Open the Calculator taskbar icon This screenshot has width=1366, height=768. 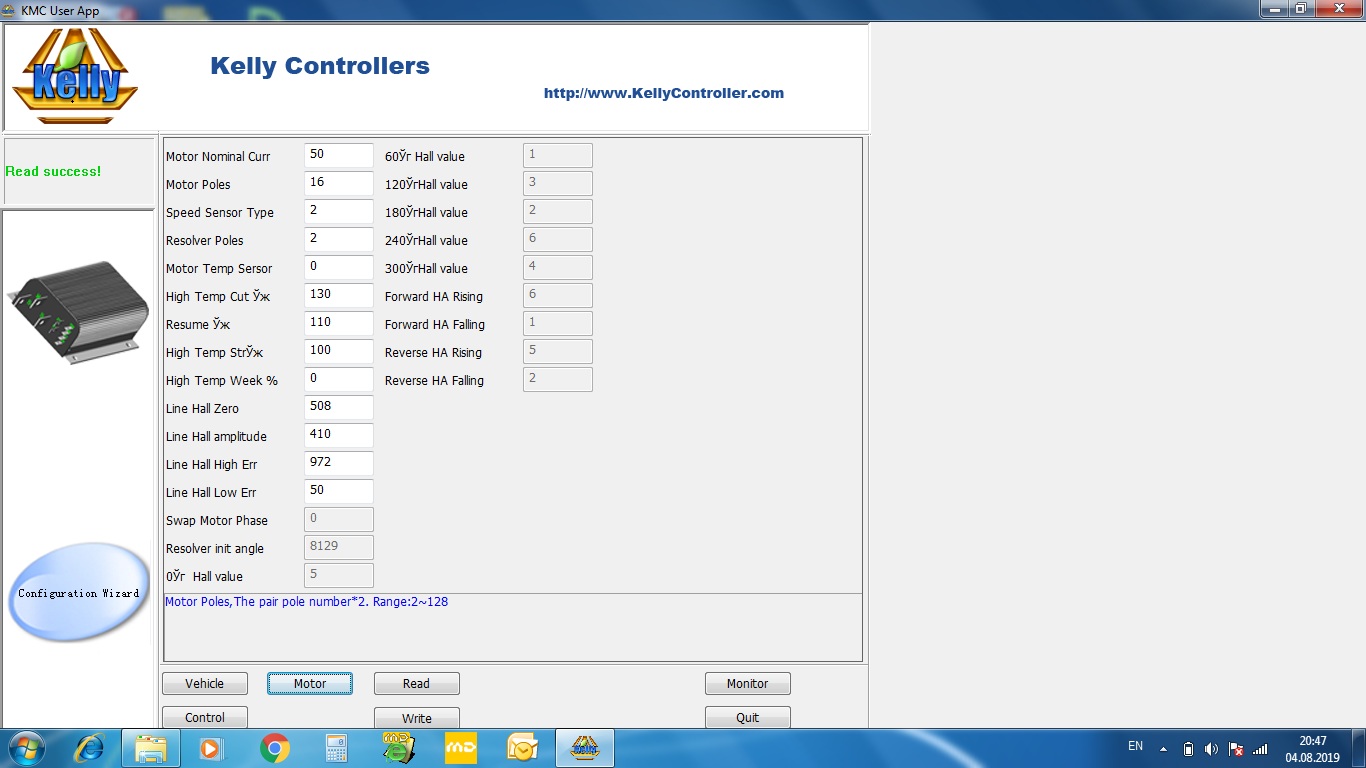(x=337, y=748)
